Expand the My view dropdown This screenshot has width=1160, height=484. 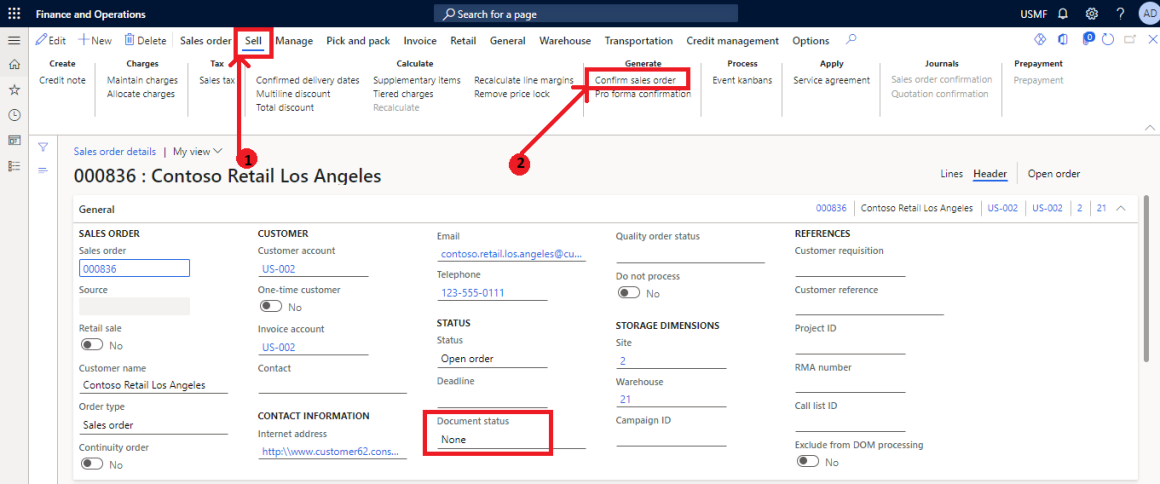coord(197,152)
